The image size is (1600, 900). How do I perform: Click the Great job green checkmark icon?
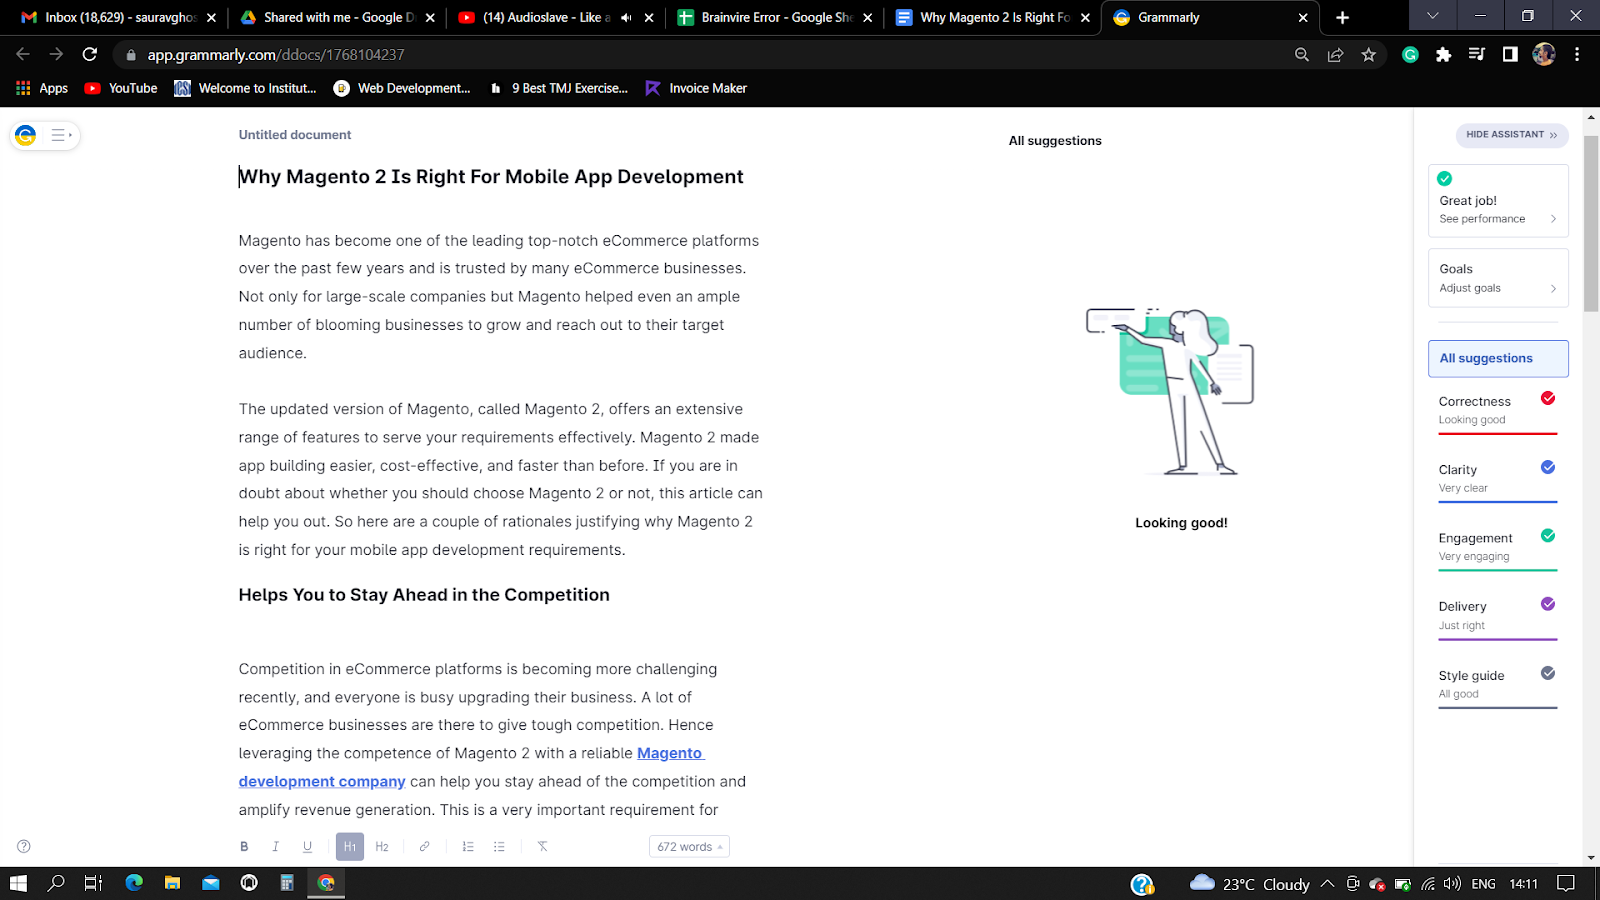click(x=1444, y=179)
